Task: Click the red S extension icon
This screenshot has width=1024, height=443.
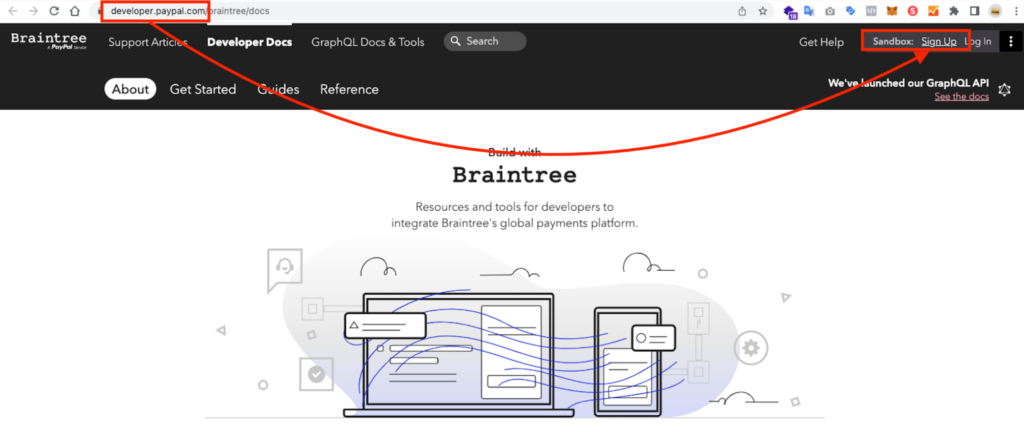Action: tap(912, 11)
